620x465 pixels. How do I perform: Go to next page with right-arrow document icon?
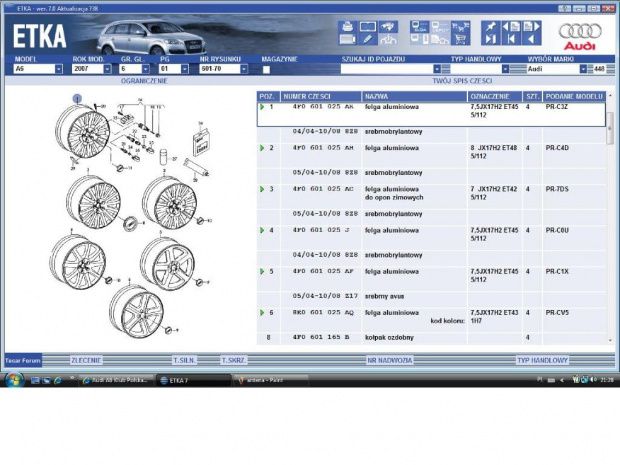531,27
